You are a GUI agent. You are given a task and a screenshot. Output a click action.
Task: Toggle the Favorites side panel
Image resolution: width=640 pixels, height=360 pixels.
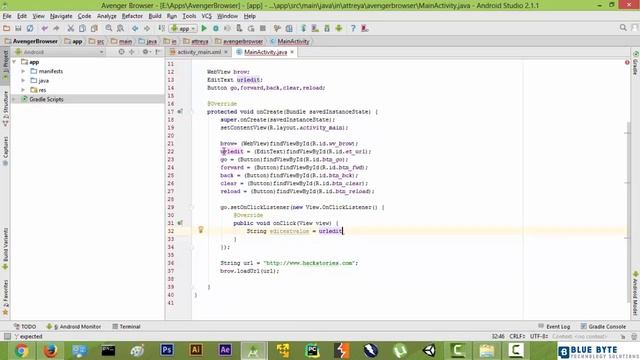(5, 298)
